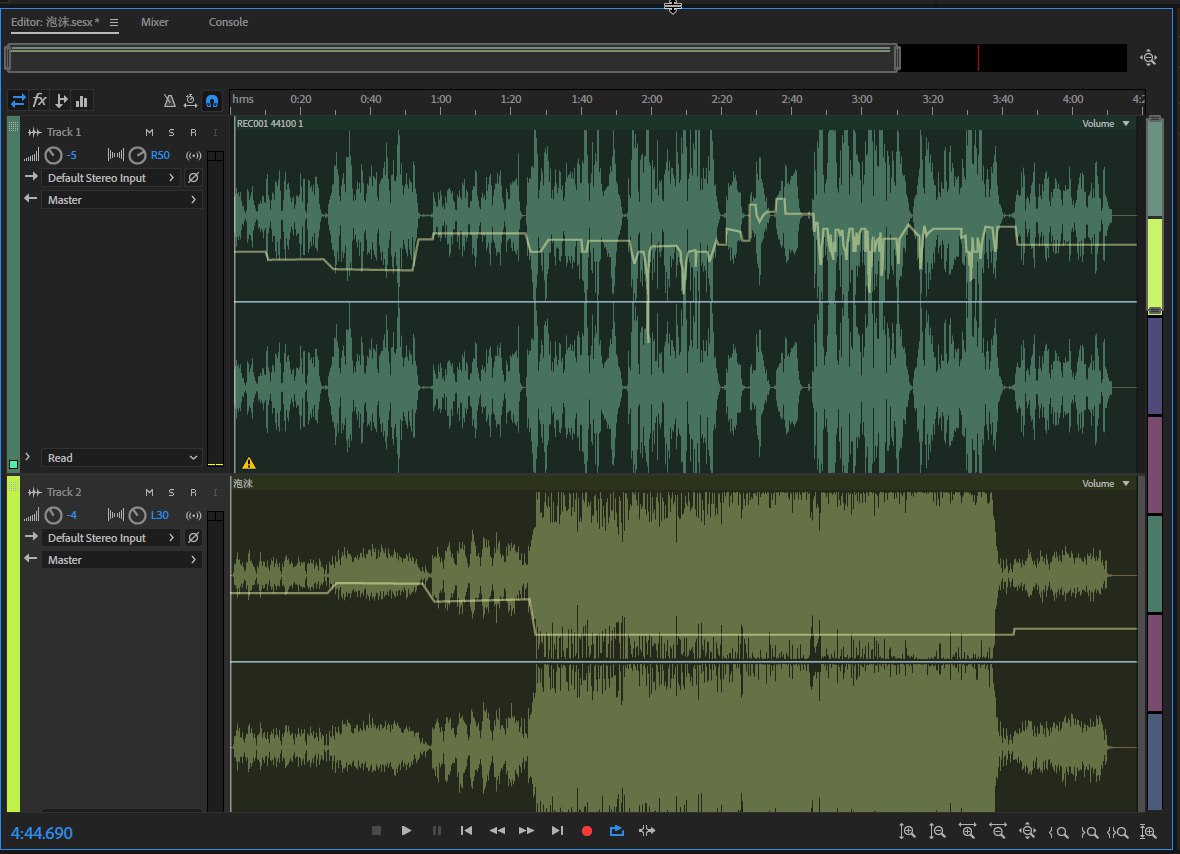Click the red Record button
This screenshot has height=854, width=1180.
pyautogui.click(x=587, y=830)
